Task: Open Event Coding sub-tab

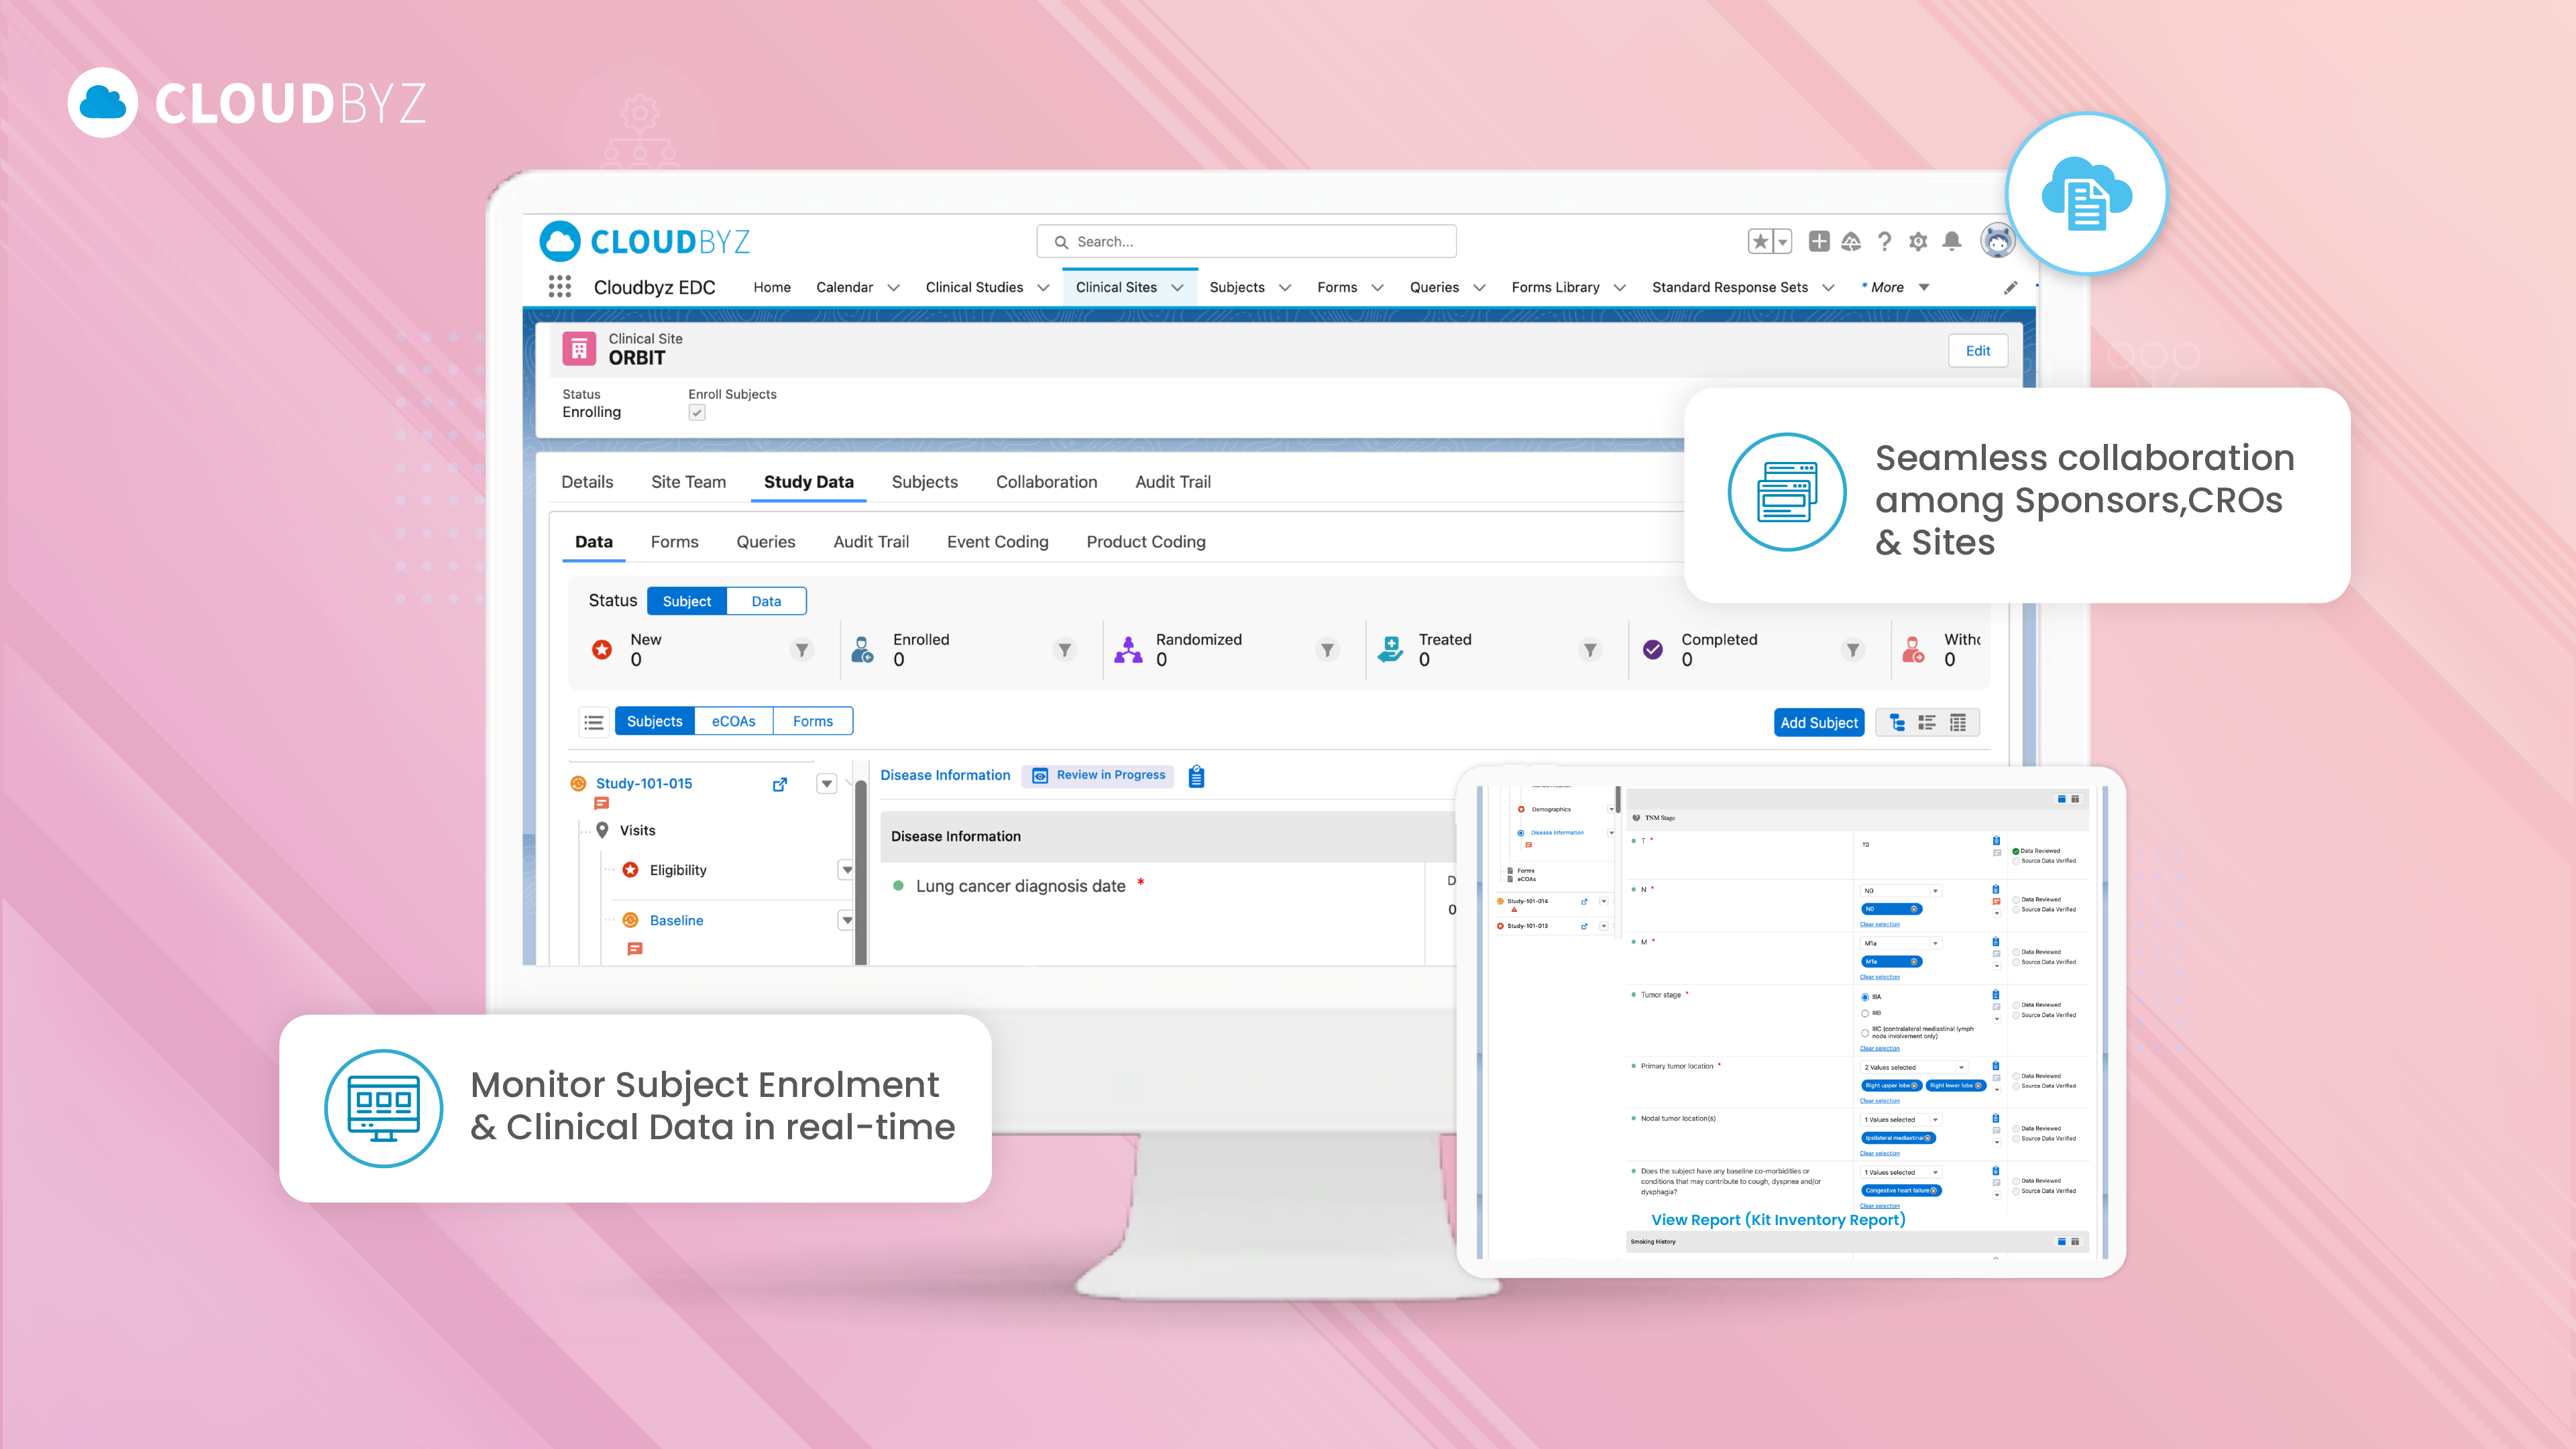Action: click(997, 542)
